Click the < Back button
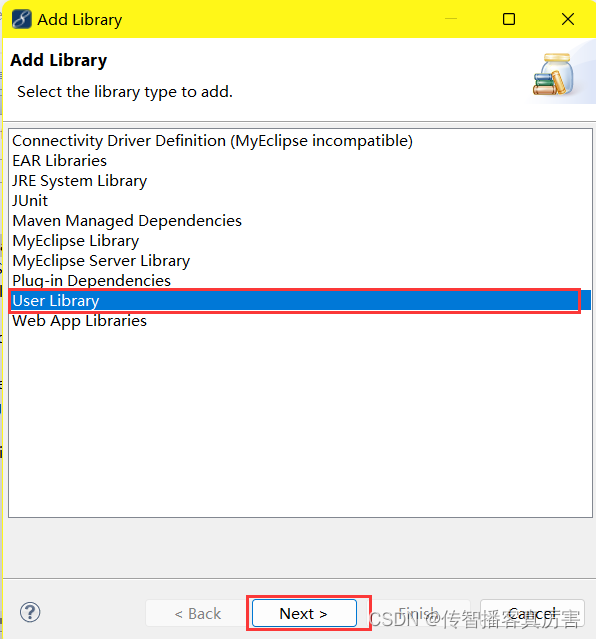The width and height of the screenshot is (596, 639). click(x=197, y=613)
